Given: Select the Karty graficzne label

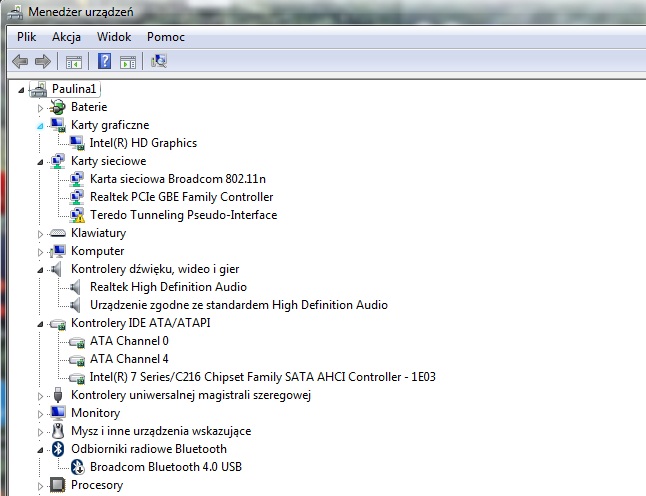Looking at the screenshot, I should coord(110,125).
